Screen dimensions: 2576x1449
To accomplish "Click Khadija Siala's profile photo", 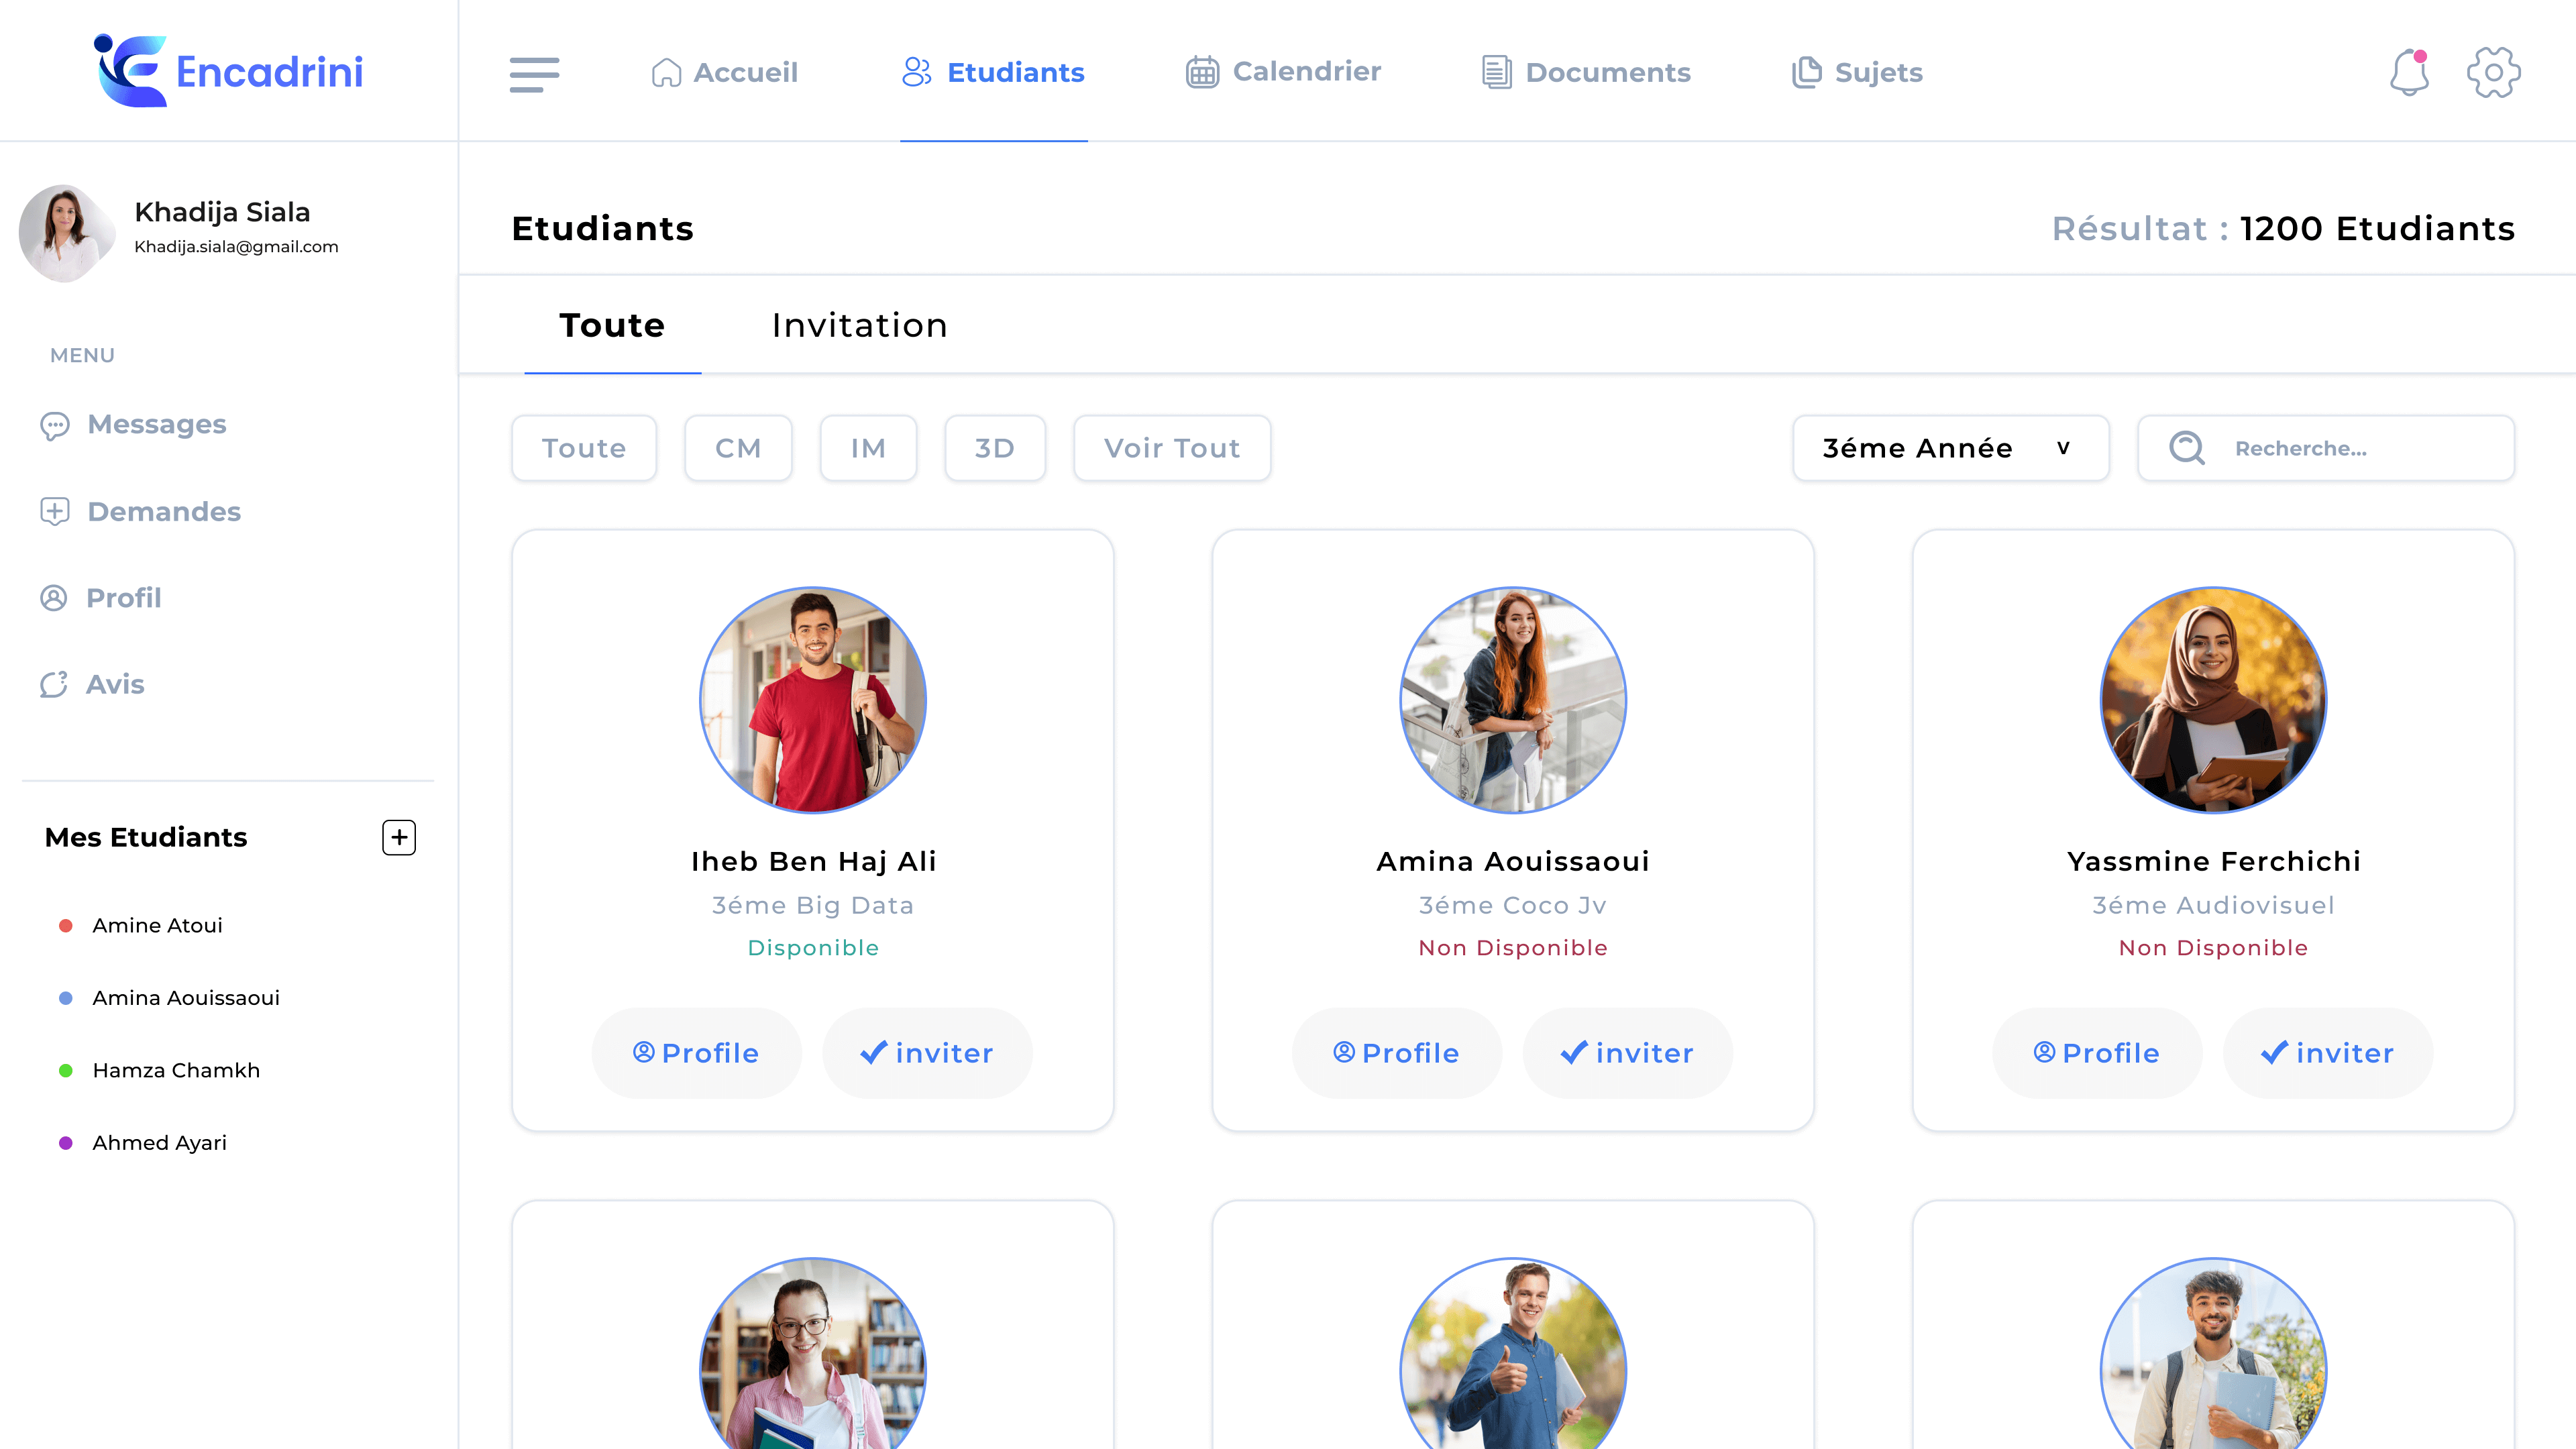I will (66, 232).
